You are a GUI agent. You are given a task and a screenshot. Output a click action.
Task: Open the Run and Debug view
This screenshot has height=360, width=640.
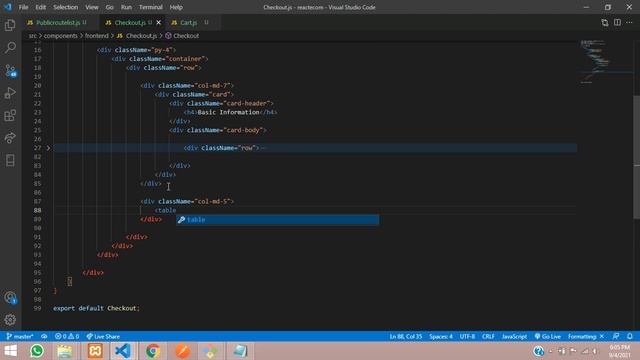point(10,93)
